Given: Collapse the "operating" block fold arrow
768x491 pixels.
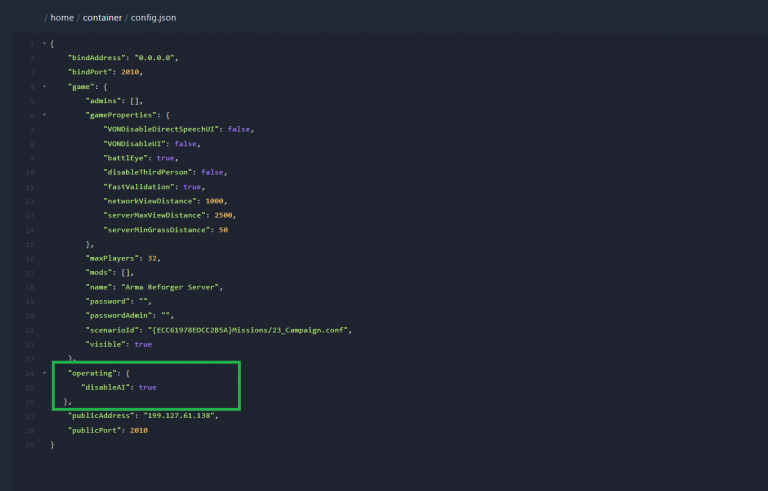Looking at the screenshot, I should point(43,372).
